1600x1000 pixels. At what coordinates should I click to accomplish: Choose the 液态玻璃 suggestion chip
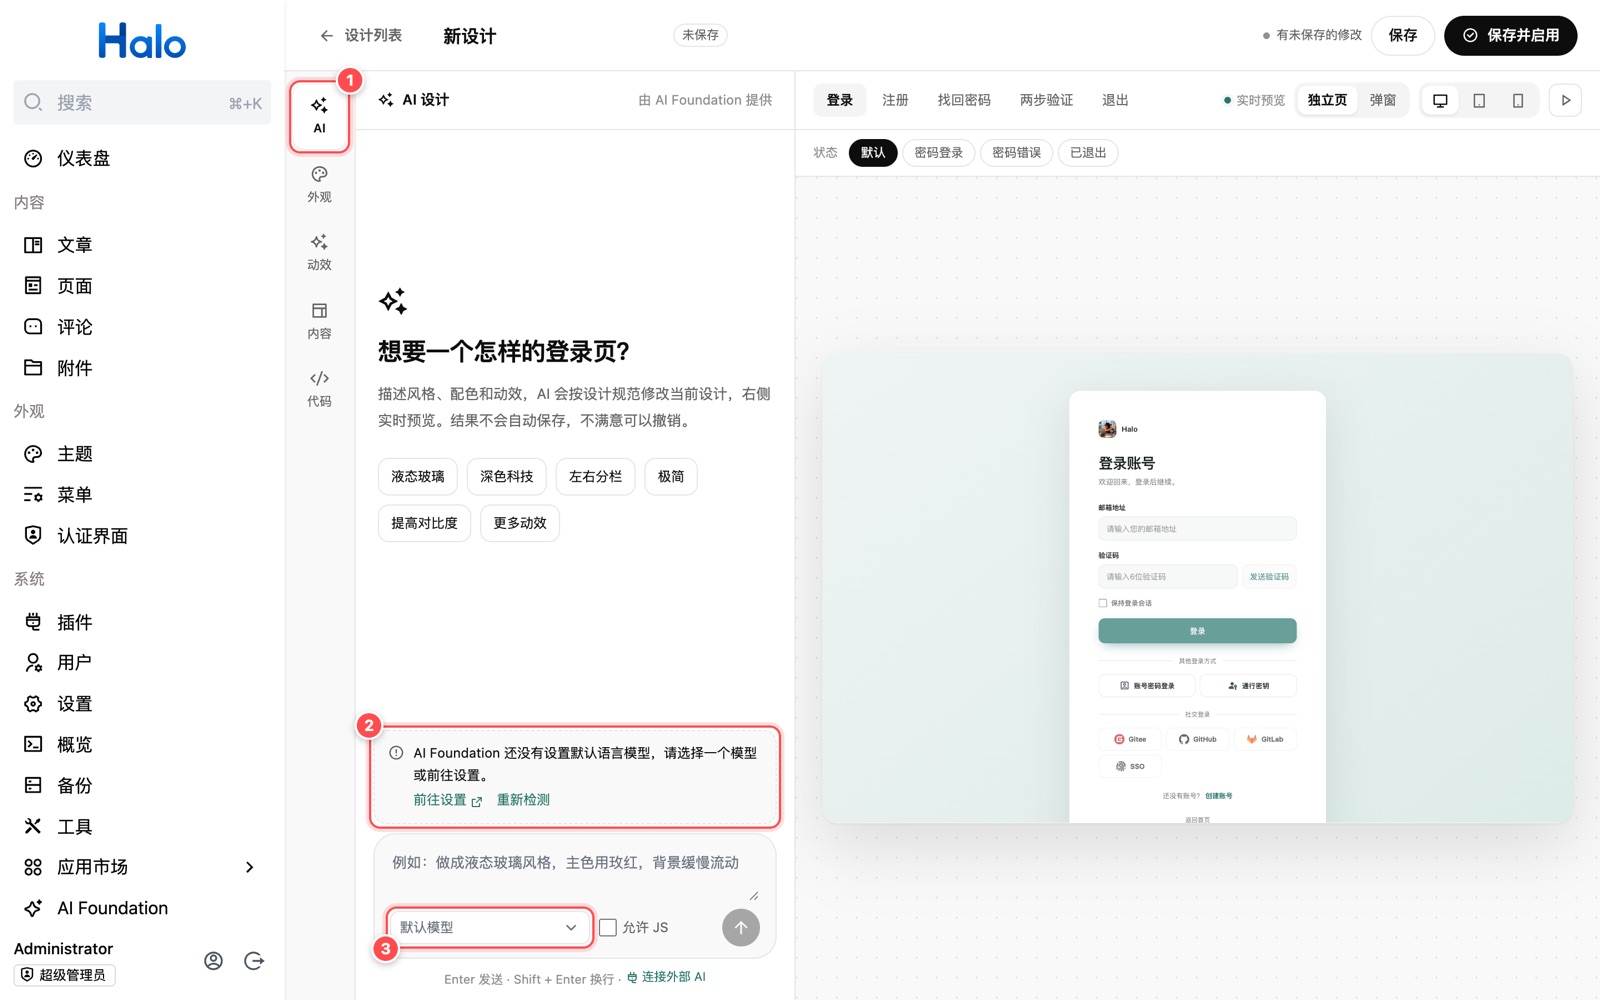coord(418,477)
